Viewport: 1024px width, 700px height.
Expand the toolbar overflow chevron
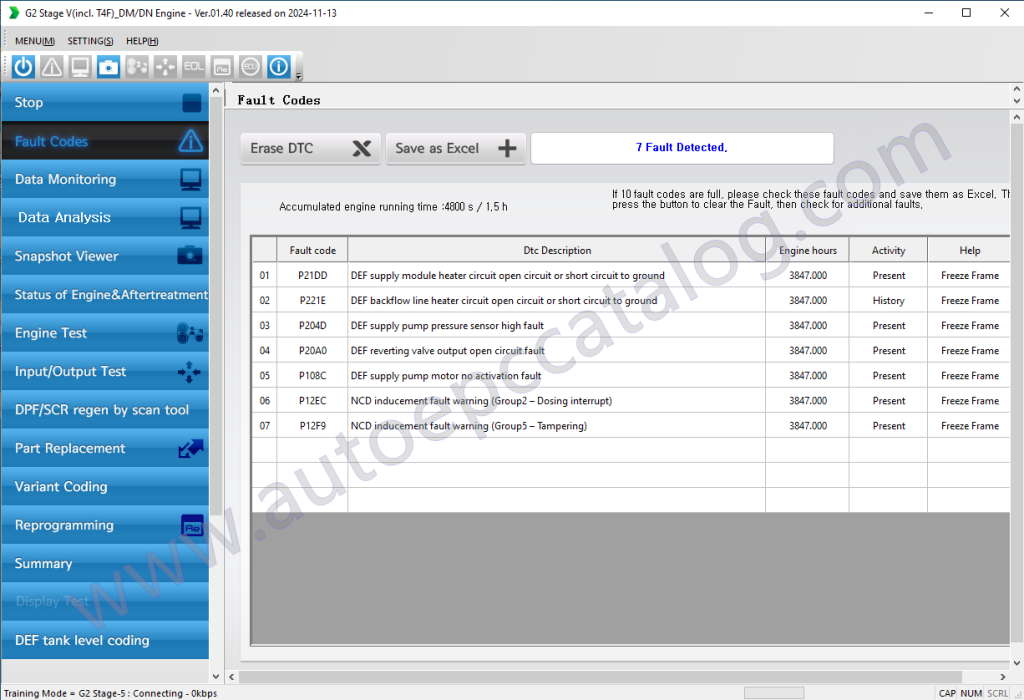pos(297,77)
